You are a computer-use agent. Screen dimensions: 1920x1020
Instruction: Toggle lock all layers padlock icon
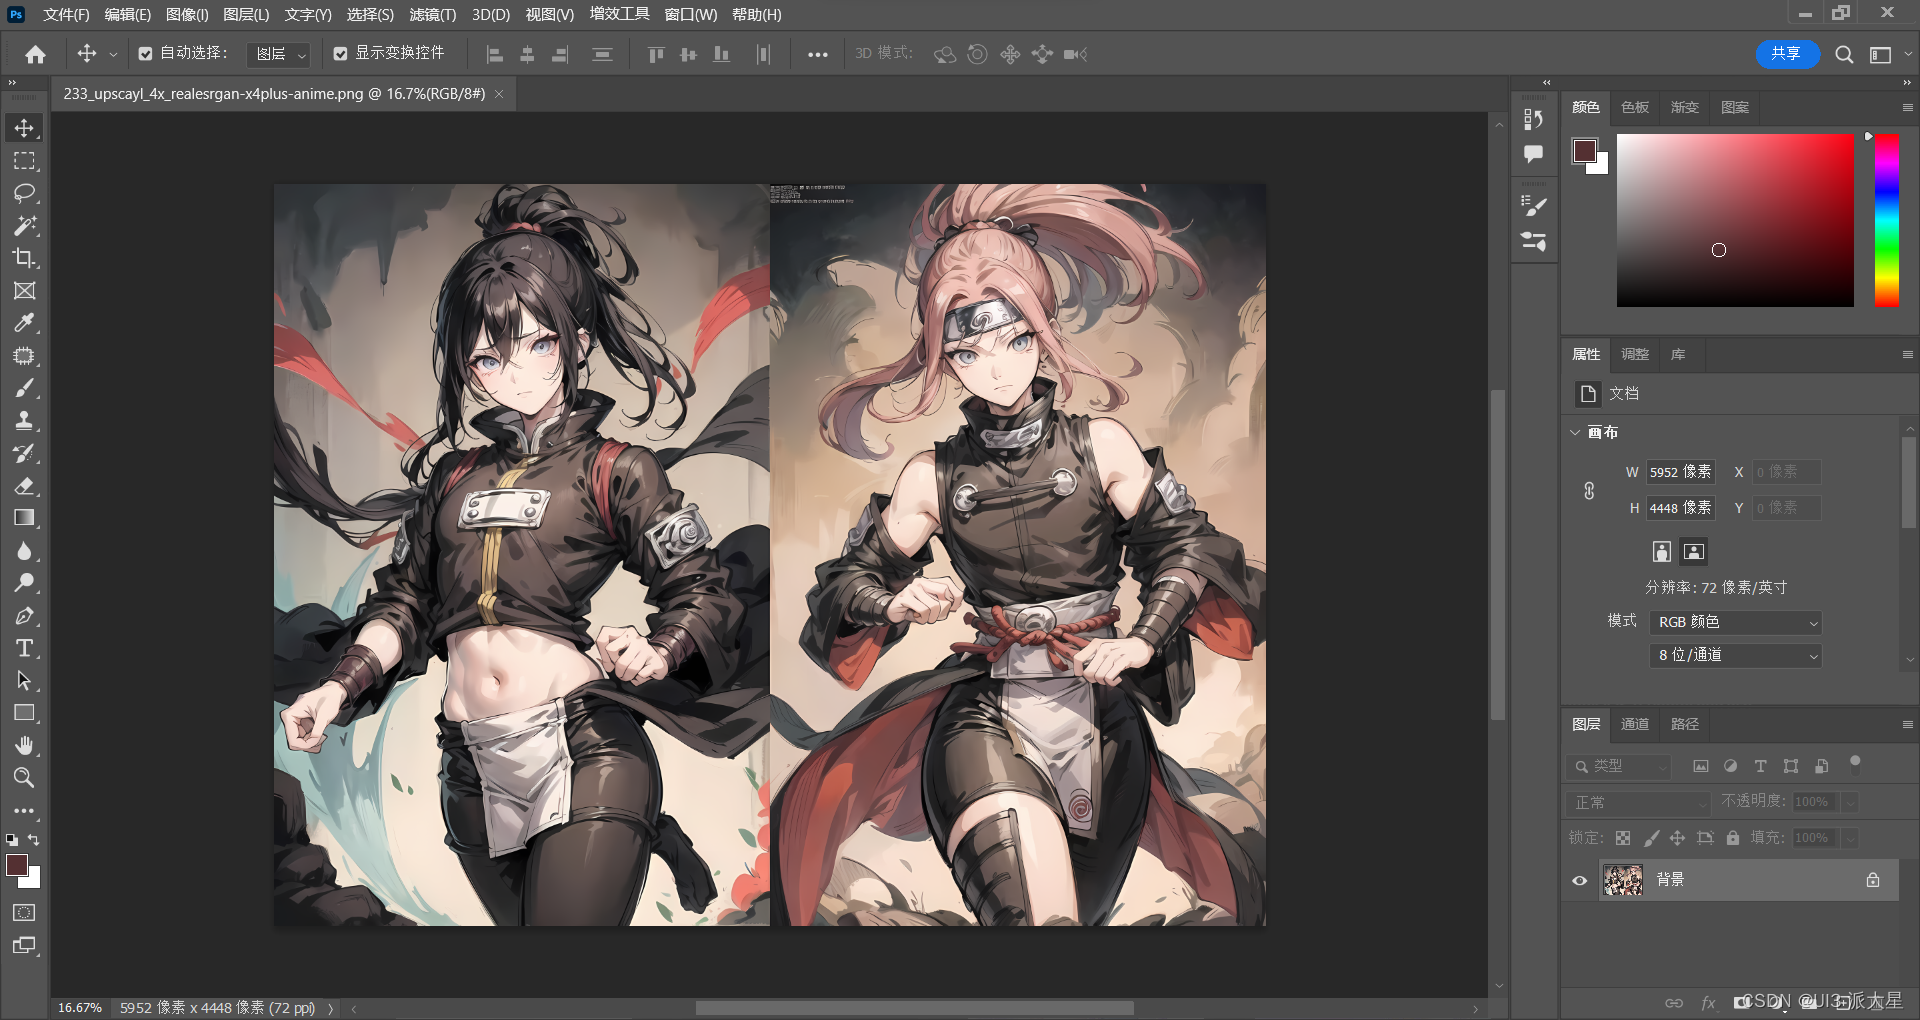(x=1733, y=838)
